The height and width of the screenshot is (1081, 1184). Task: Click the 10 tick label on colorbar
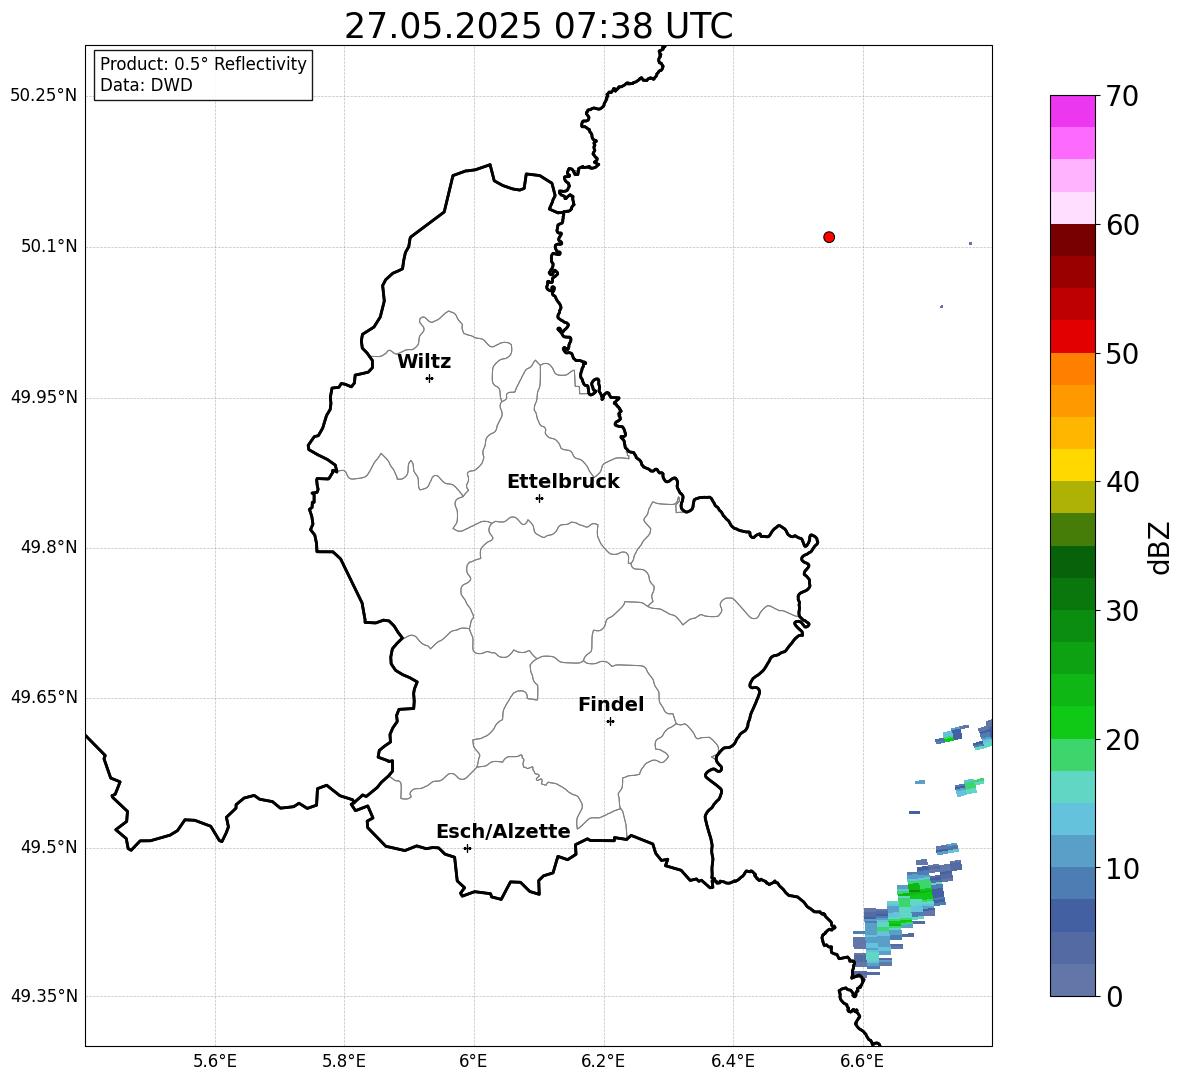(1122, 868)
